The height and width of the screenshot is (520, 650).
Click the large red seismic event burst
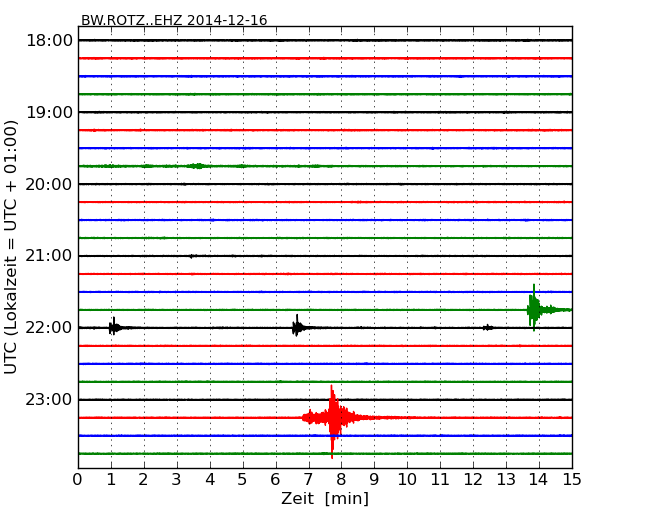coord(333,420)
